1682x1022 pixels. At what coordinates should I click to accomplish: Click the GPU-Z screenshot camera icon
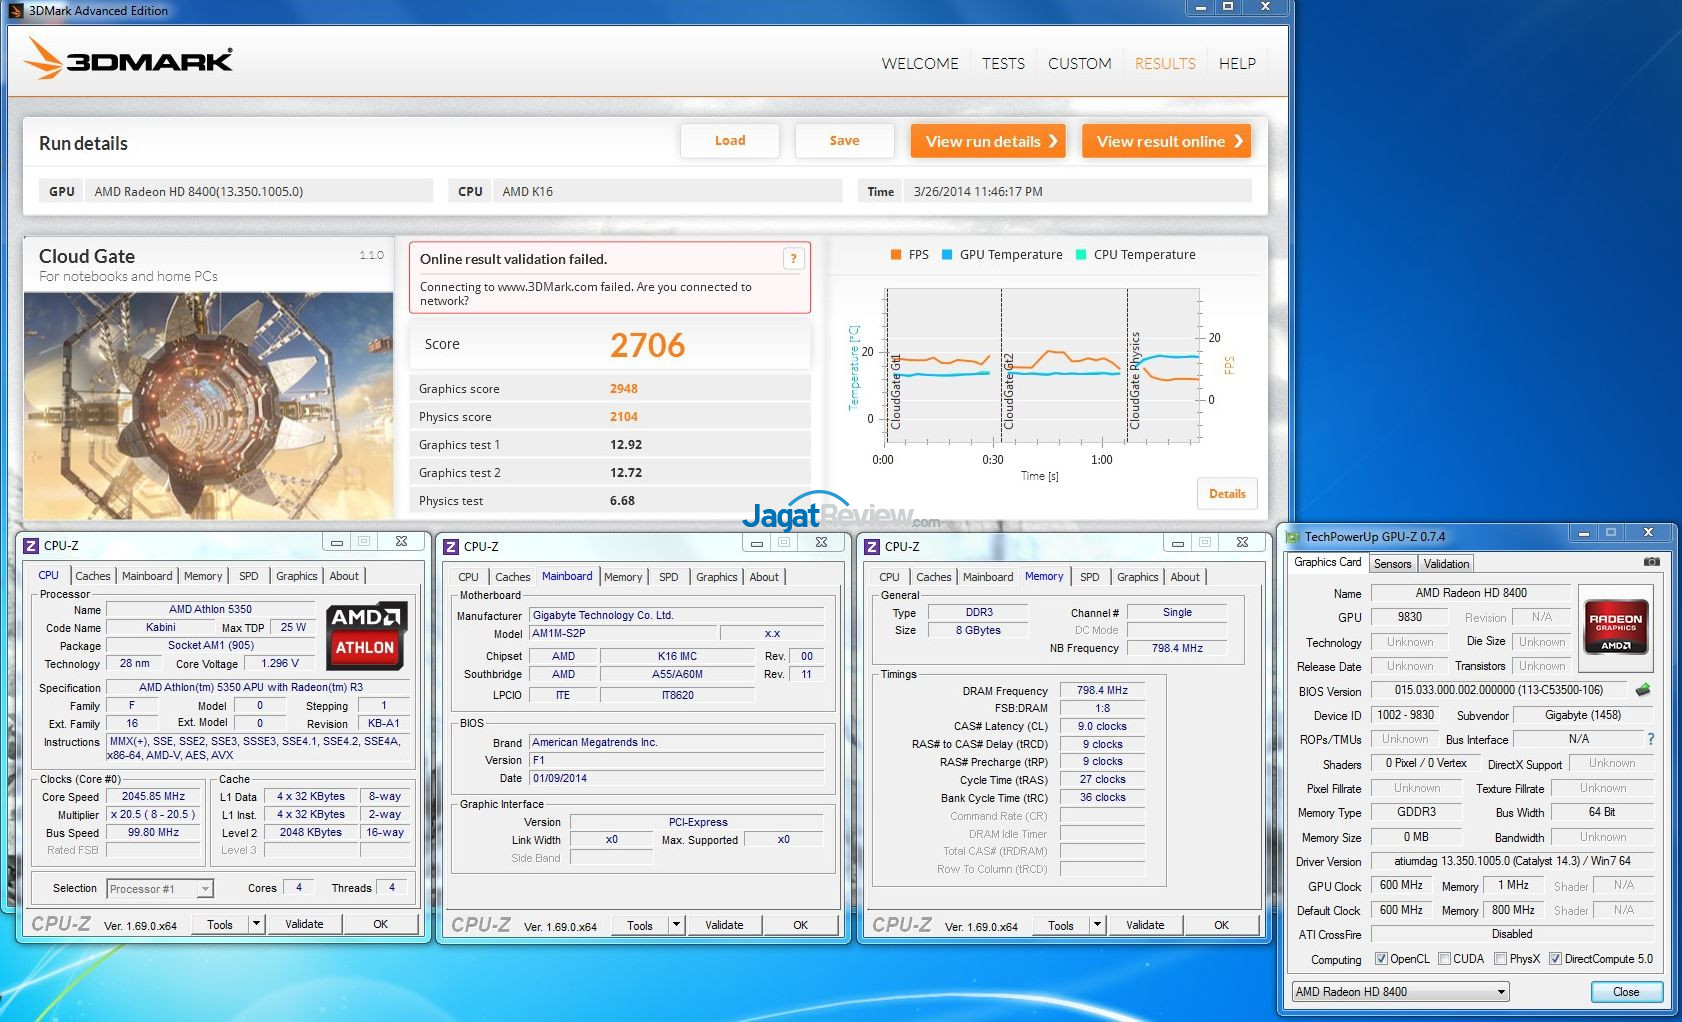[x=1651, y=562]
